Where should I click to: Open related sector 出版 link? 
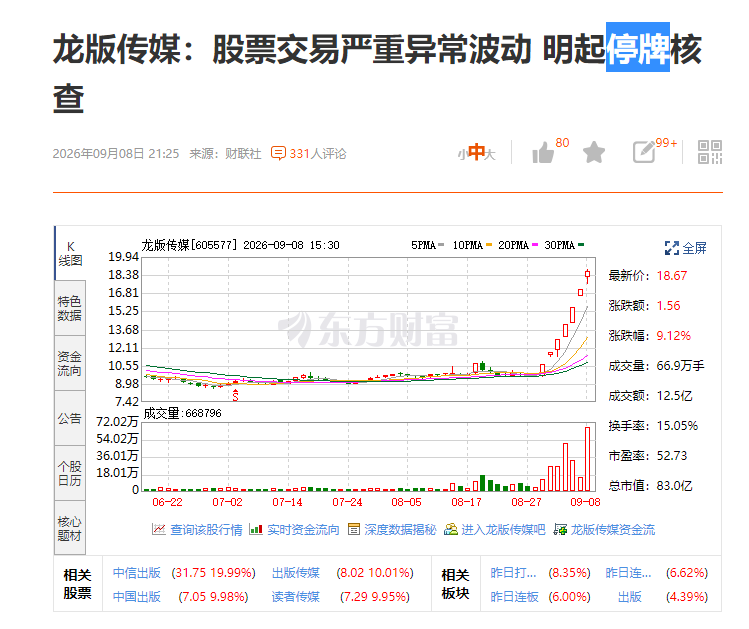click(630, 597)
